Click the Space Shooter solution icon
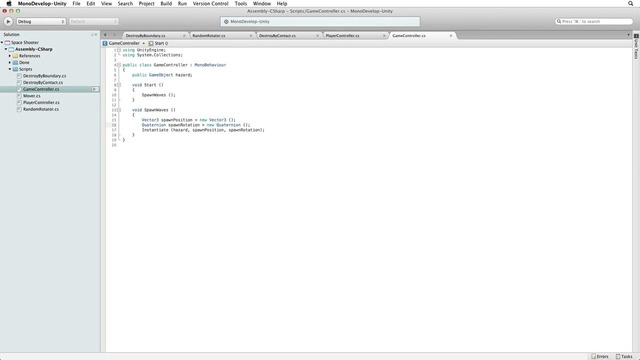The width and height of the screenshot is (640, 360). (7, 42)
